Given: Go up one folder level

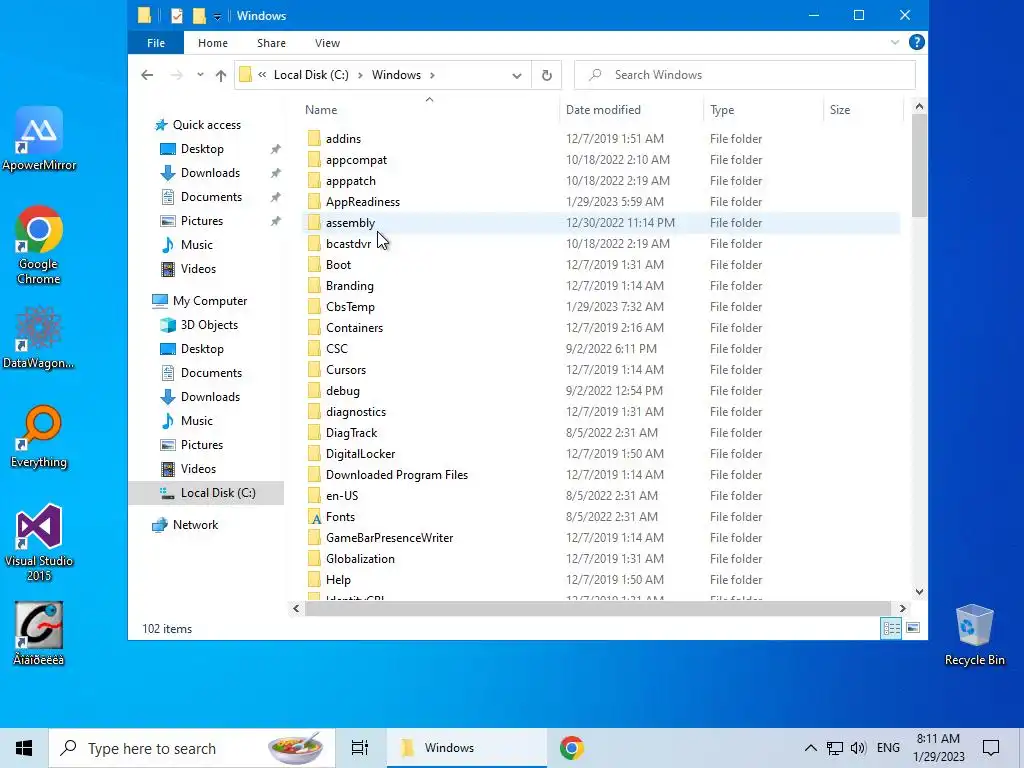Looking at the screenshot, I should point(221,75).
